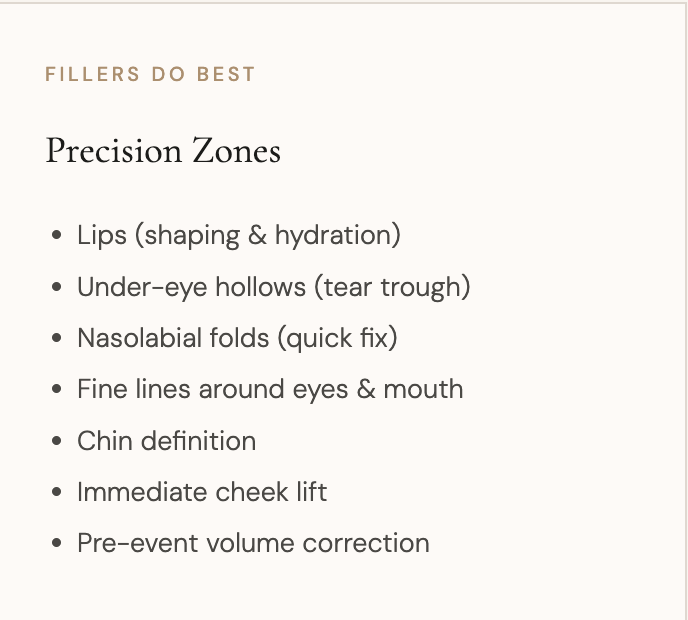Screen dimensions: 688x620
Task: Click the bullet next to "Nasolabial folds"
Action: [57, 339]
